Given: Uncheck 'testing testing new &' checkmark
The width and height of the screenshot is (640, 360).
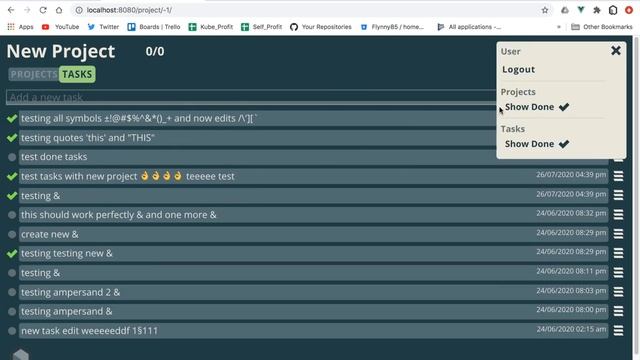Looking at the screenshot, I should point(12,253).
